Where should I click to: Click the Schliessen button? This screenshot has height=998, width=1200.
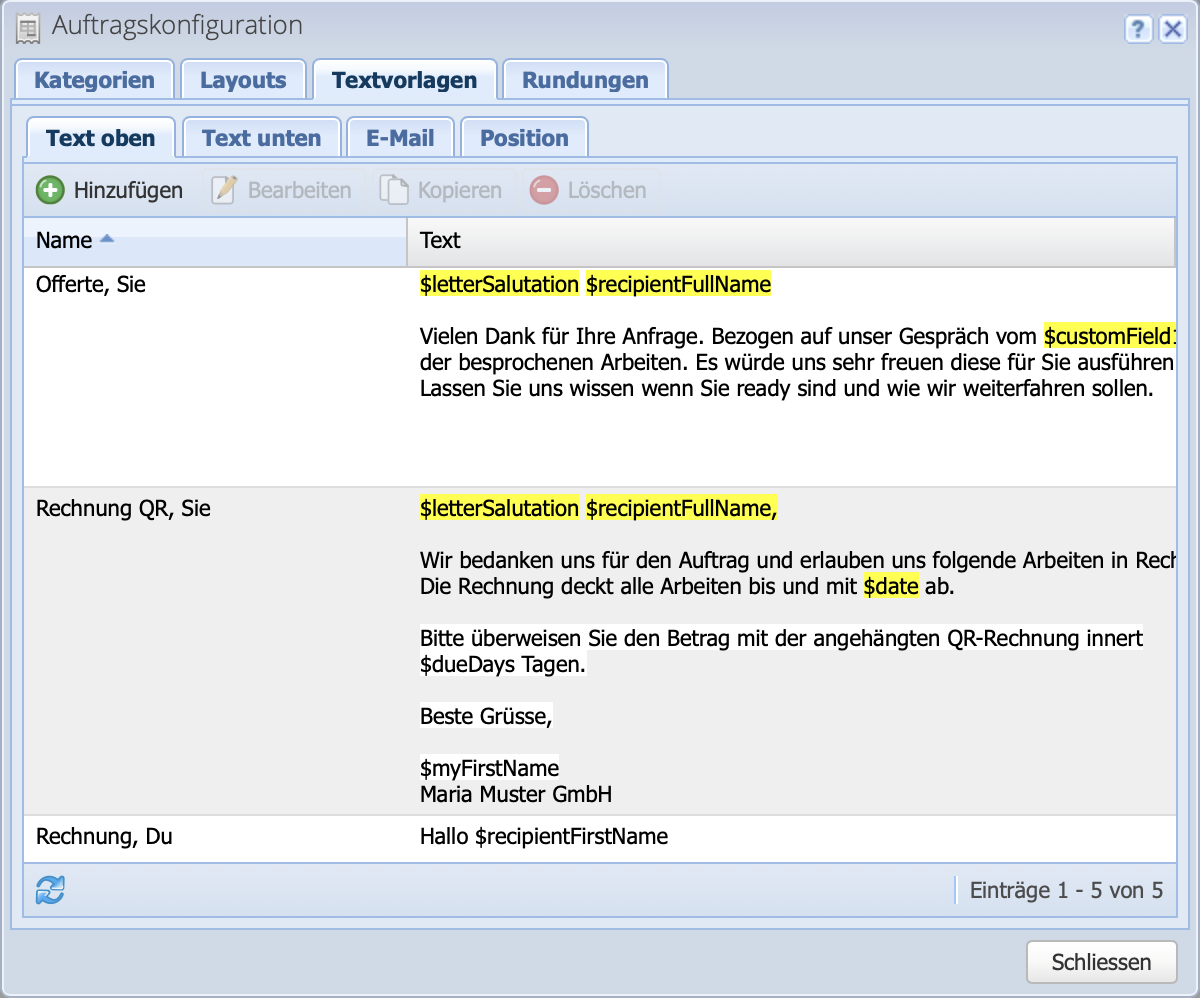pyautogui.click(x=1101, y=961)
